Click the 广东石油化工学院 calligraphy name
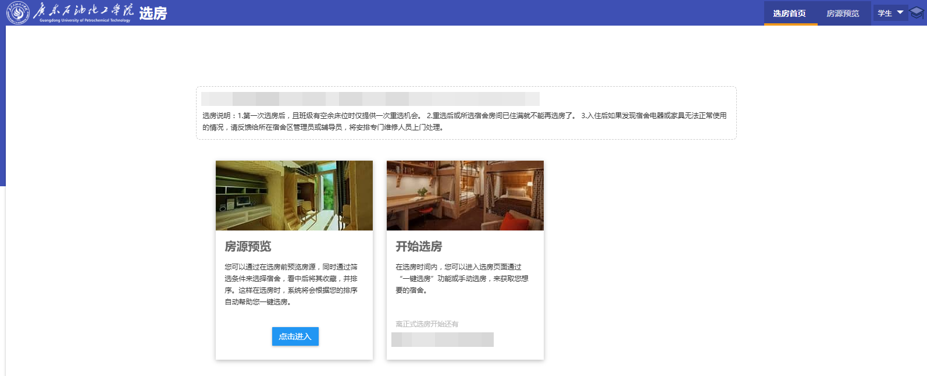Screen dimensions: 927x376 tap(84, 10)
